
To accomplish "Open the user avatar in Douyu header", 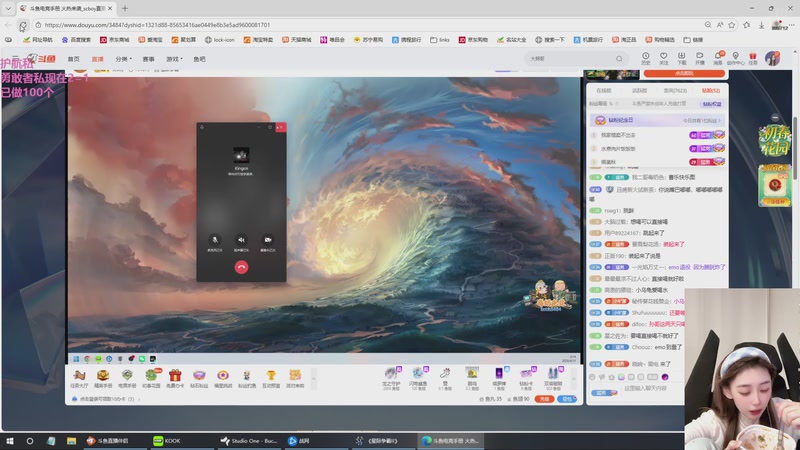I will tap(772, 58).
